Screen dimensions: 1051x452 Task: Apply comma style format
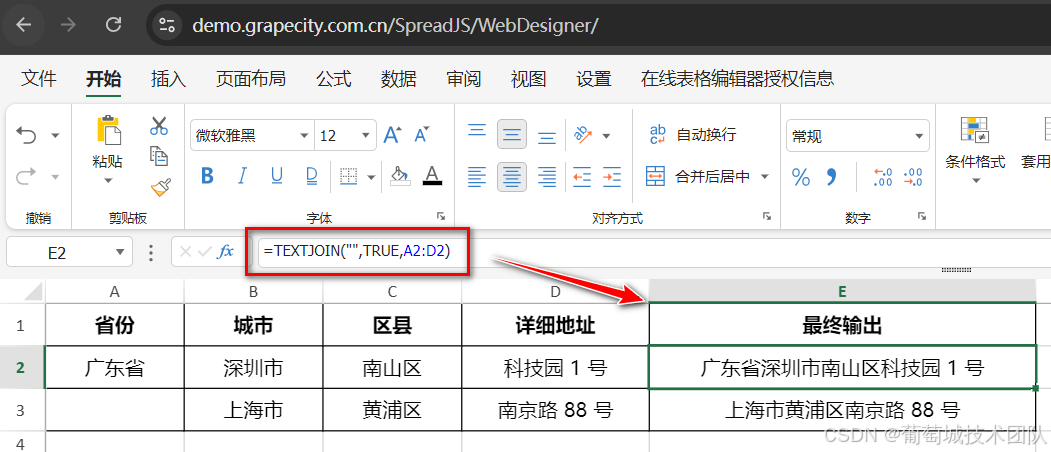point(831,178)
